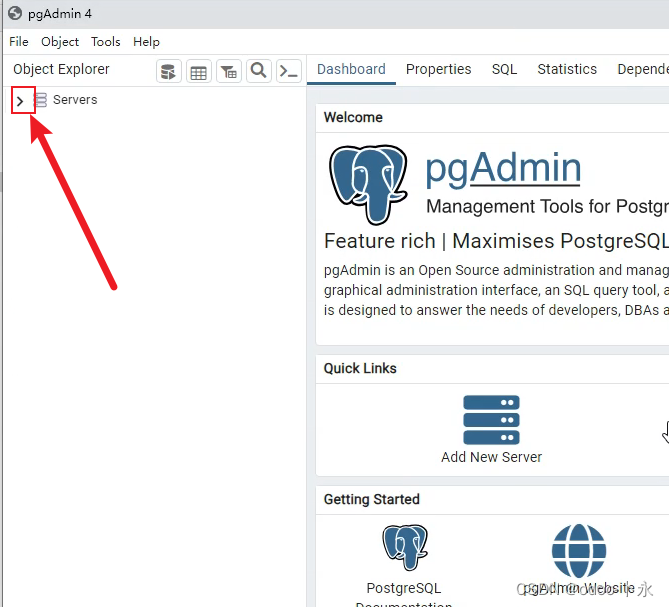
Task: Click the Filtered Rows icon
Action: click(x=229, y=71)
